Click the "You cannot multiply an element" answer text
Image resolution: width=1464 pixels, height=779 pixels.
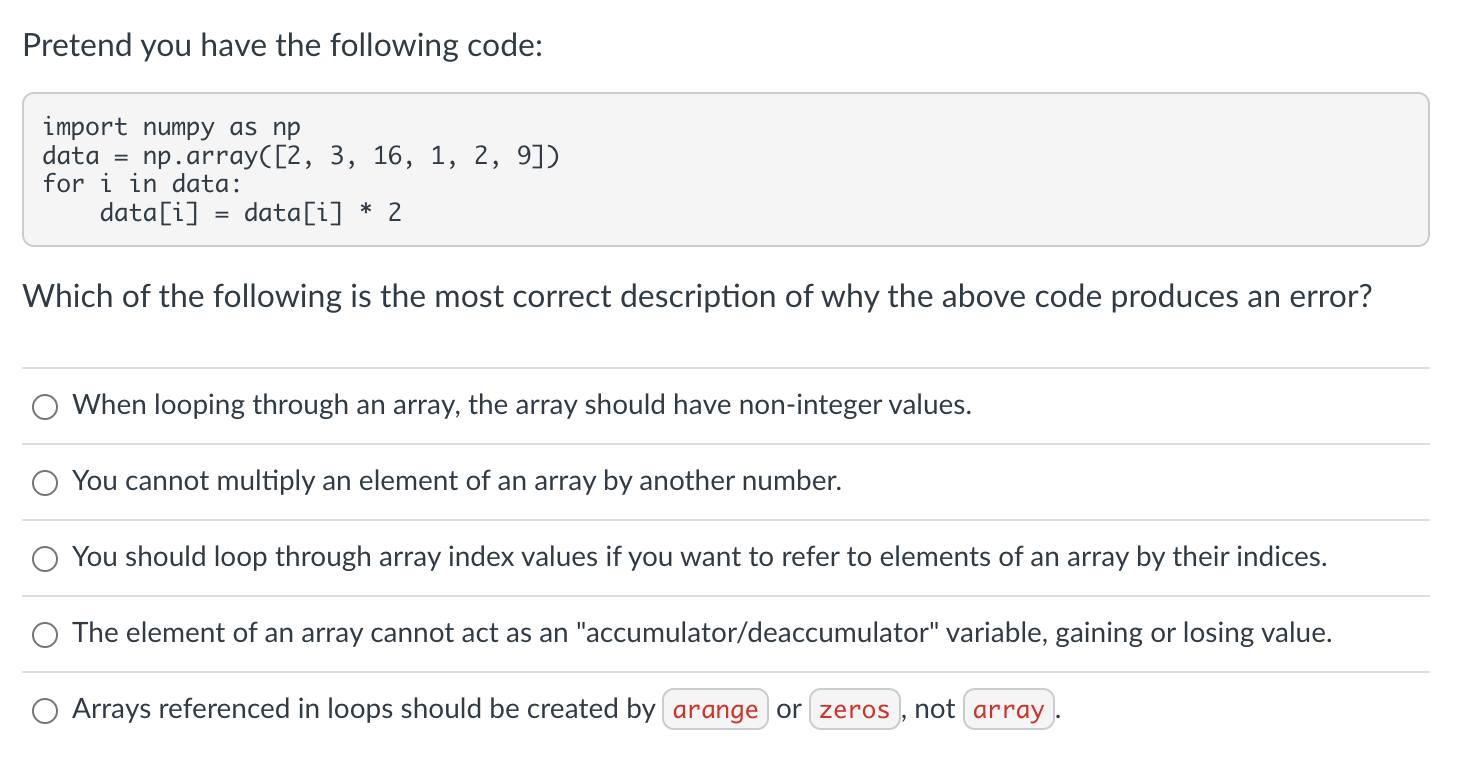click(x=457, y=481)
